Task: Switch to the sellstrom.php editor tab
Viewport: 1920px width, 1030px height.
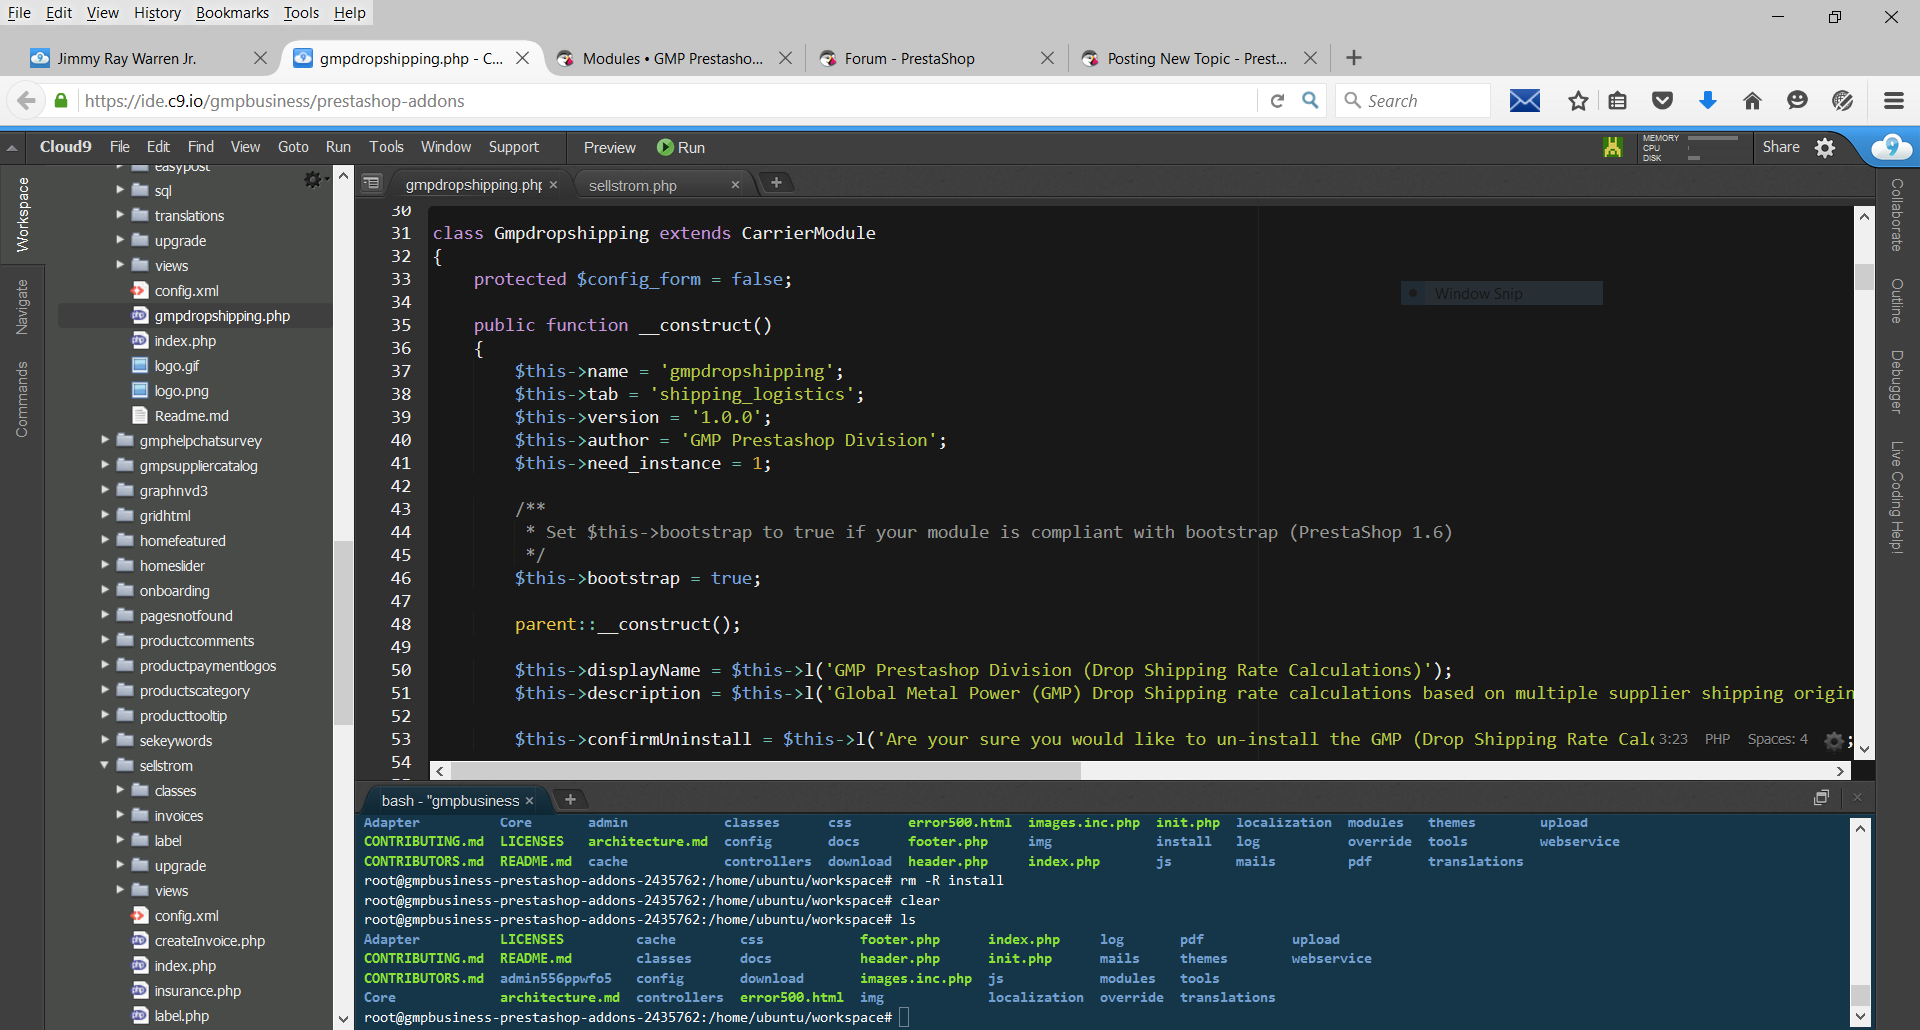Action: (x=633, y=185)
